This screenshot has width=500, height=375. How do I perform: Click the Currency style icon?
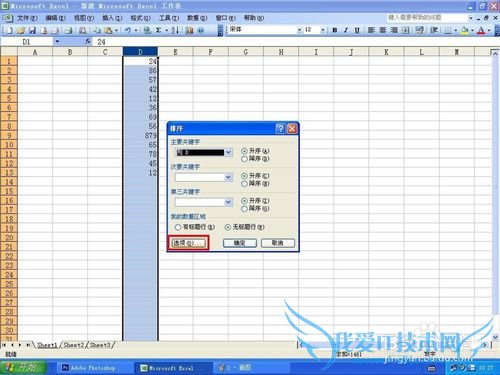[x=420, y=30]
